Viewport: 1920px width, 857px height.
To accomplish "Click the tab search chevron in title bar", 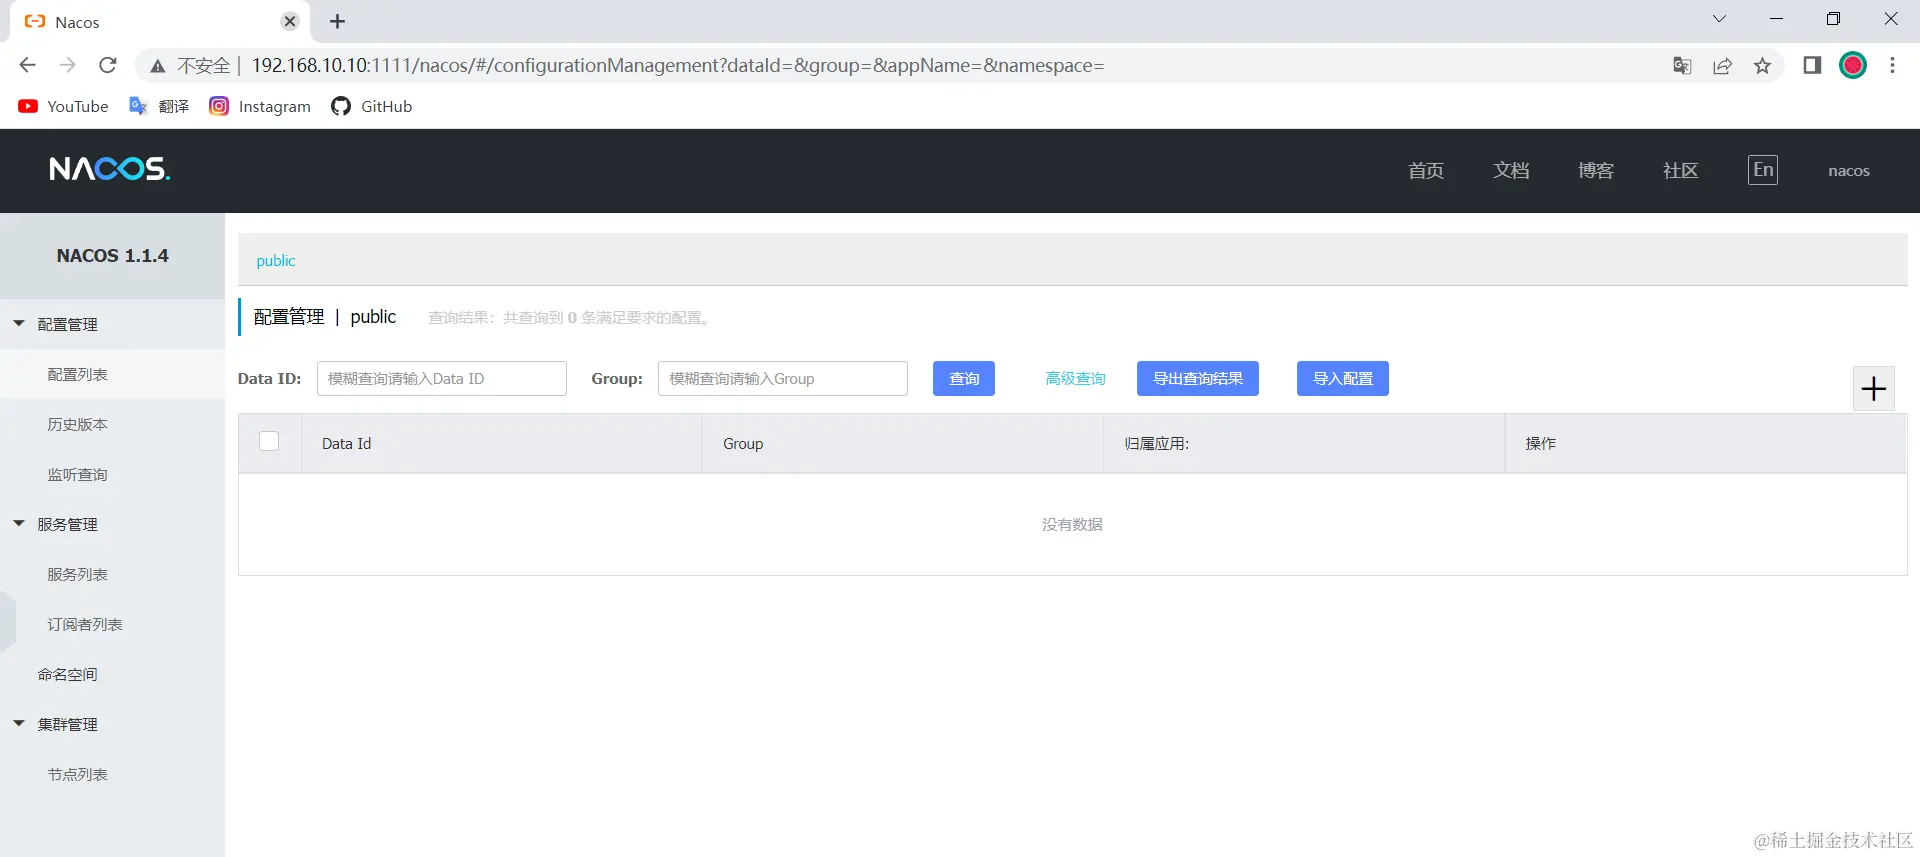I will click(1719, 19).
